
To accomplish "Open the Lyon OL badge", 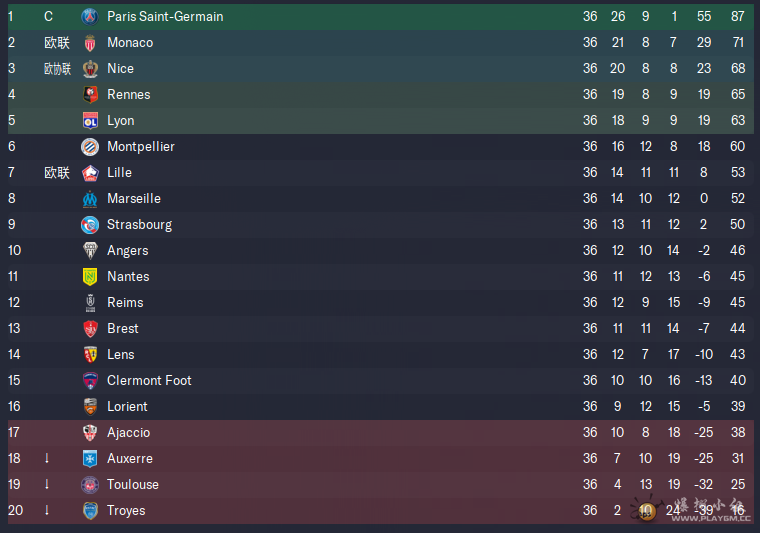I will [x=90, y=121].
